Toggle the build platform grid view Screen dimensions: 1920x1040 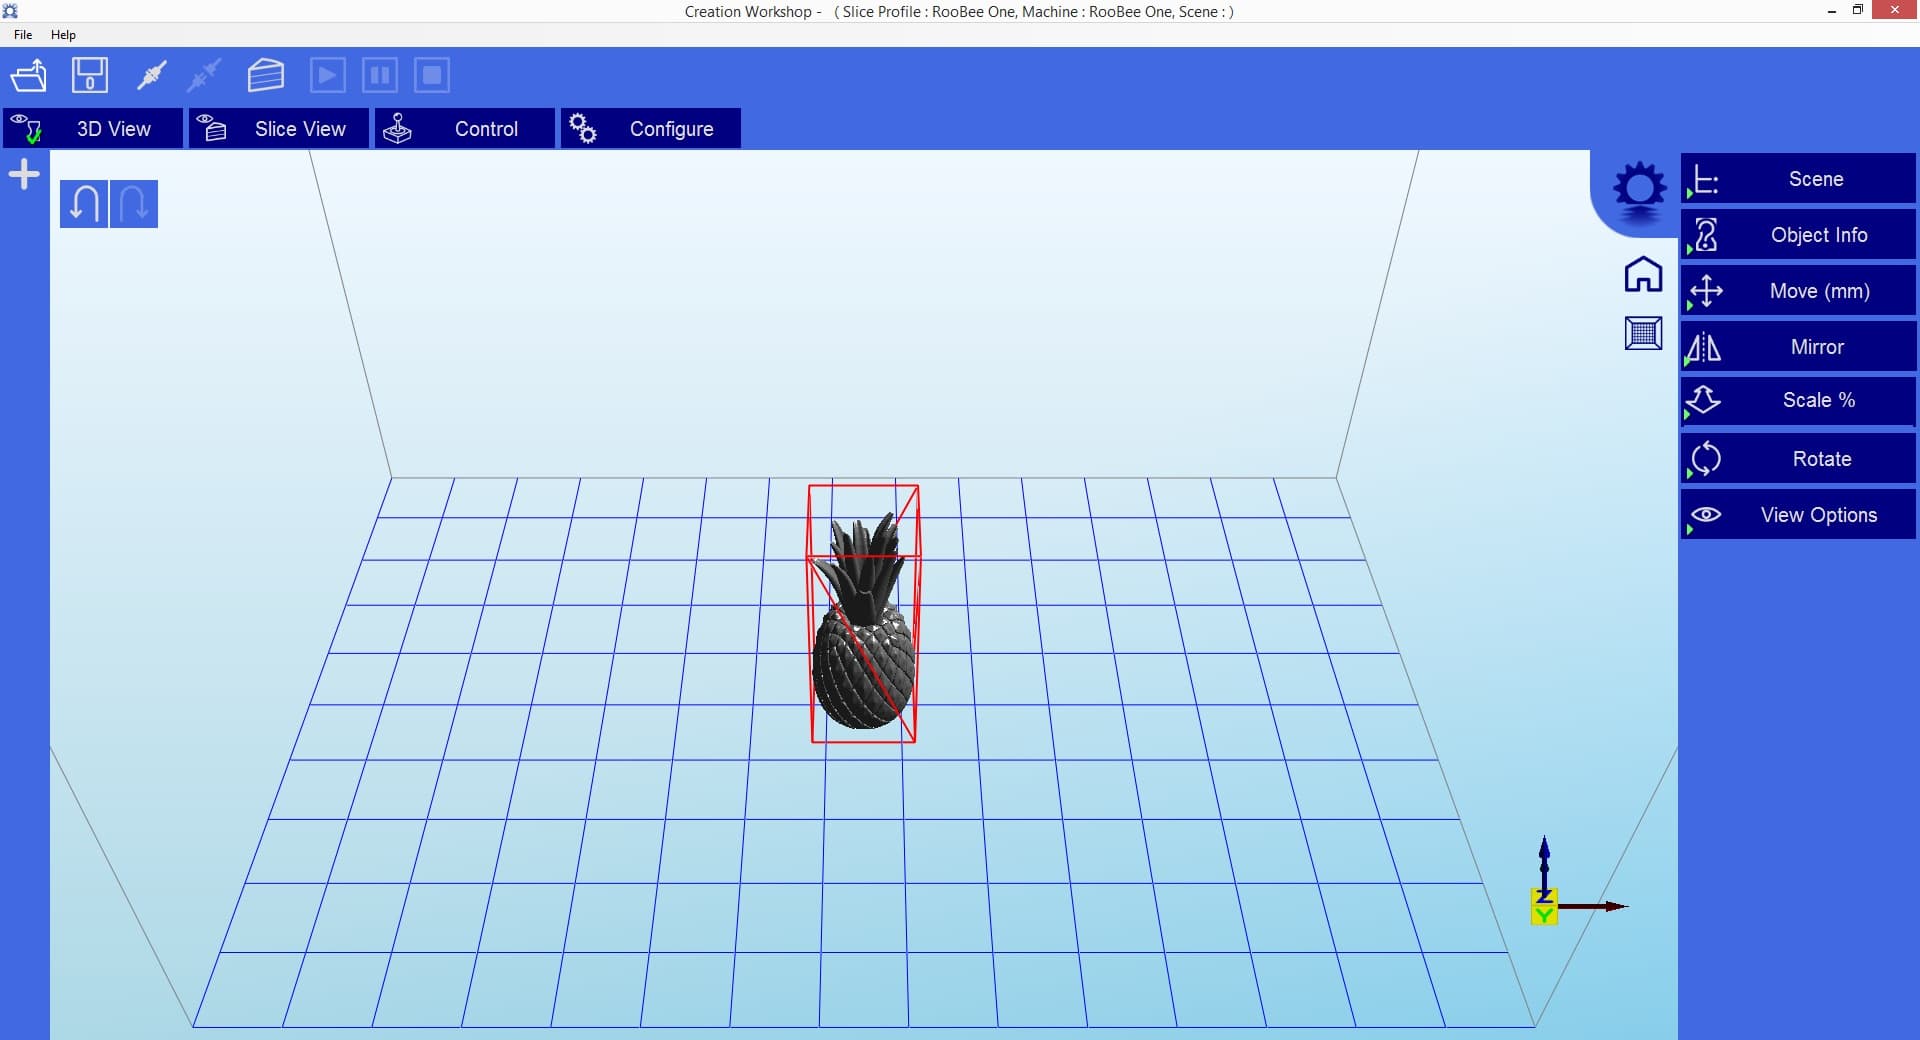pos(1643,333)
